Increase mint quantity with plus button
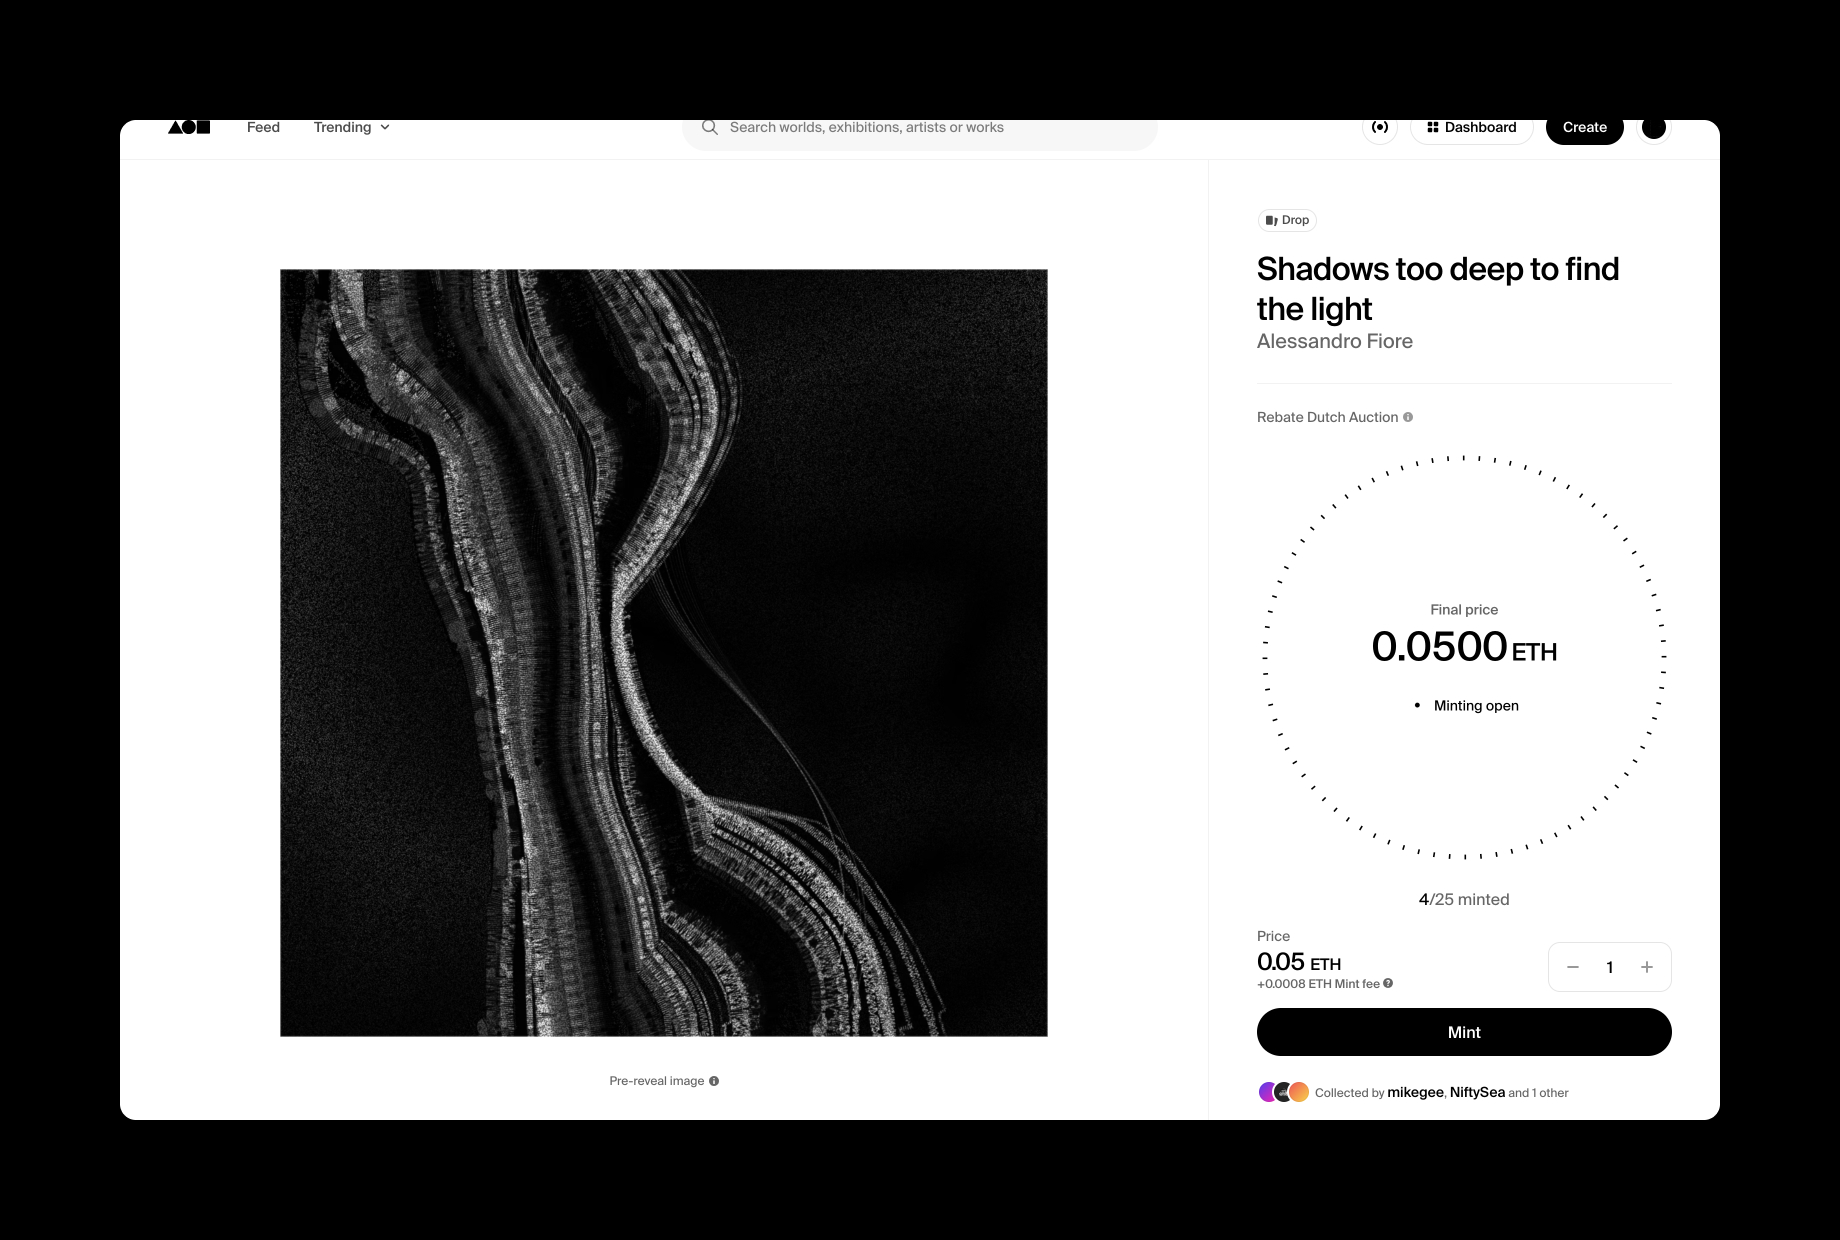This screenshot has width=1840, height=1240. tap(1647, 967)
